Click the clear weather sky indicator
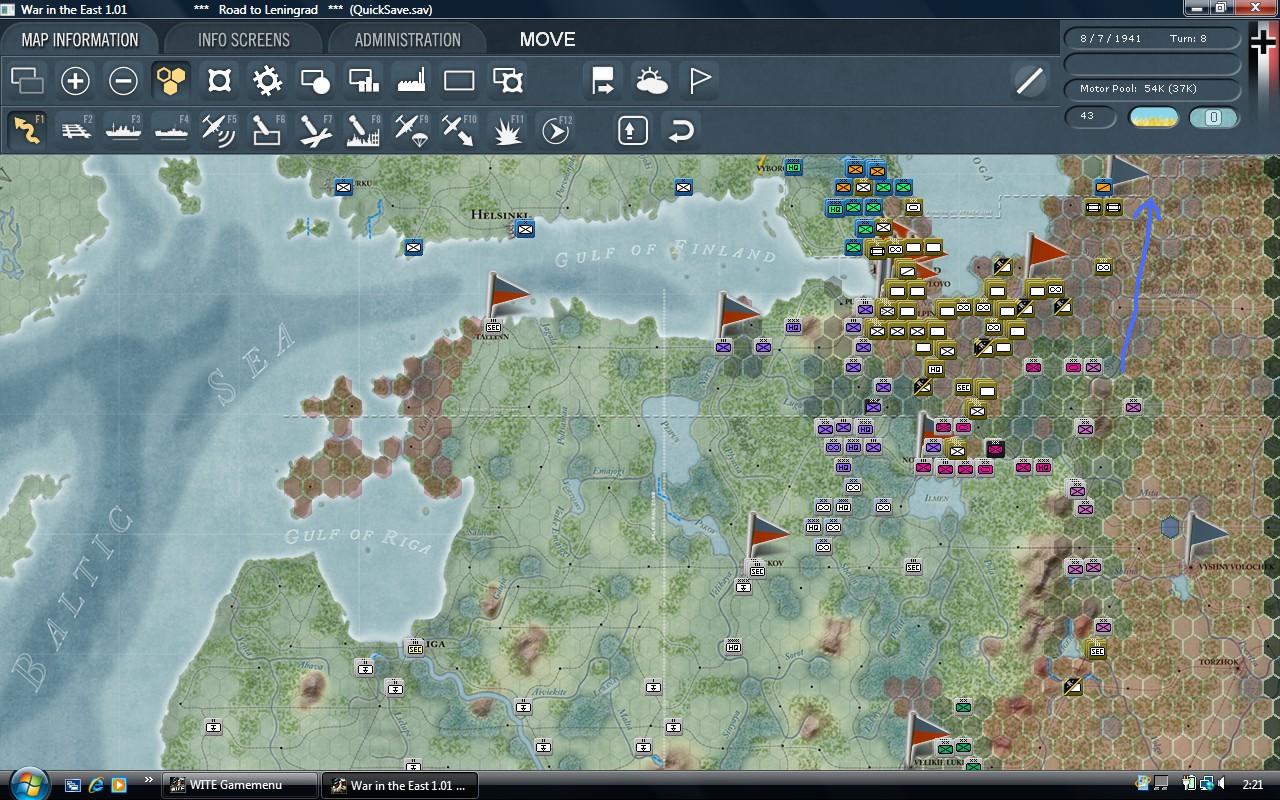Viewport: 1280px width, 800px height. coord(1153,117)
